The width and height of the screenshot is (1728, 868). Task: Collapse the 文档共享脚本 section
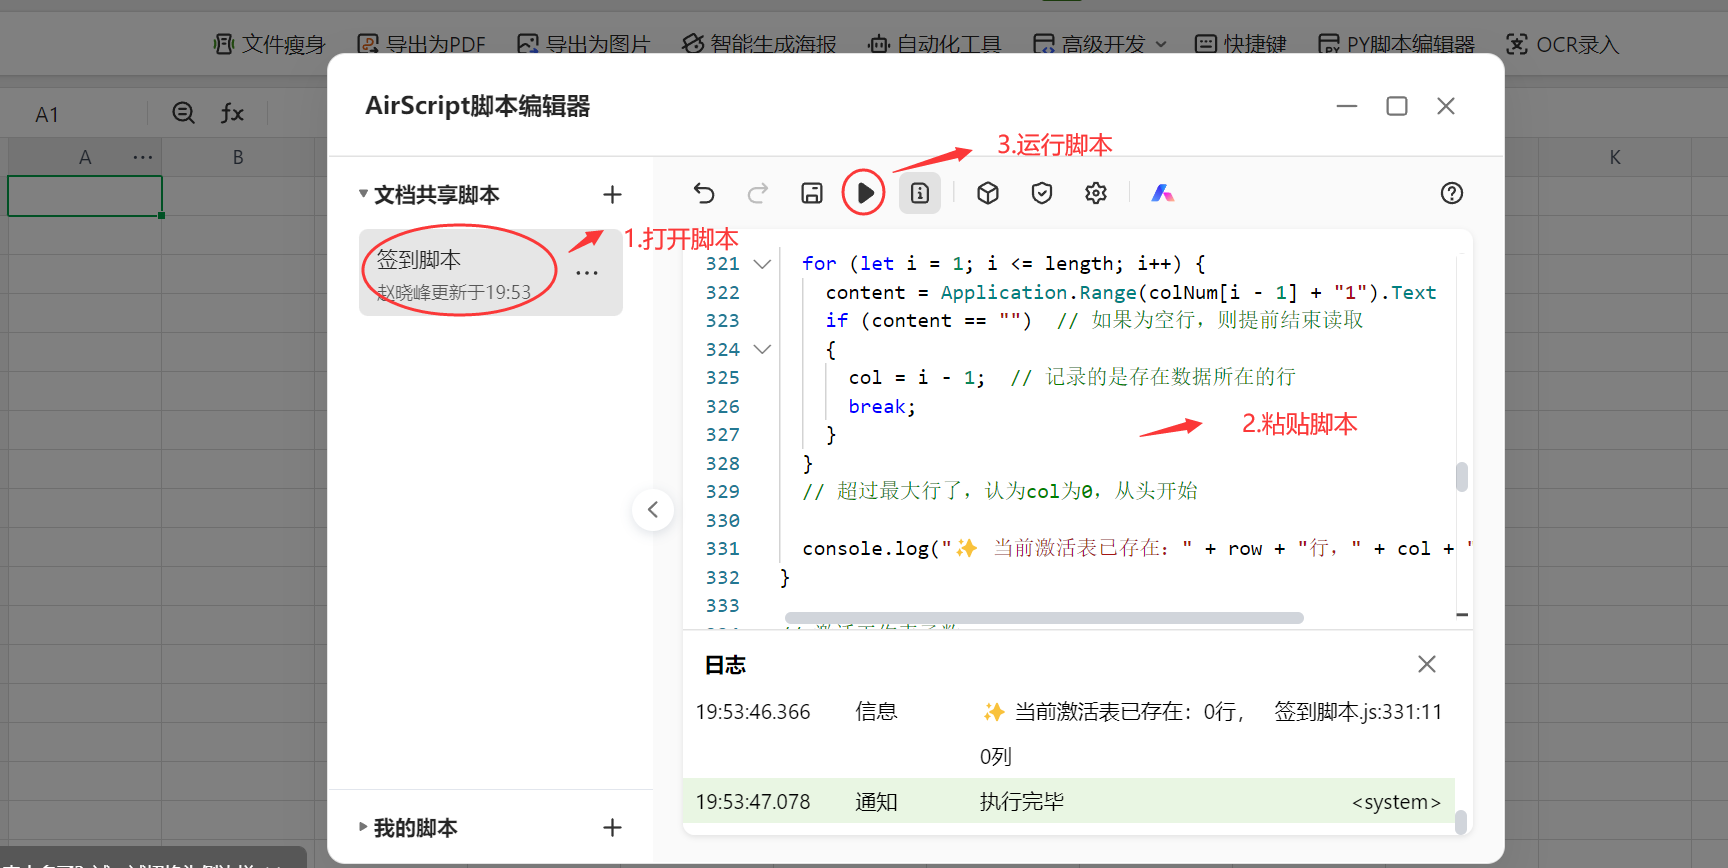coord(364,194)
